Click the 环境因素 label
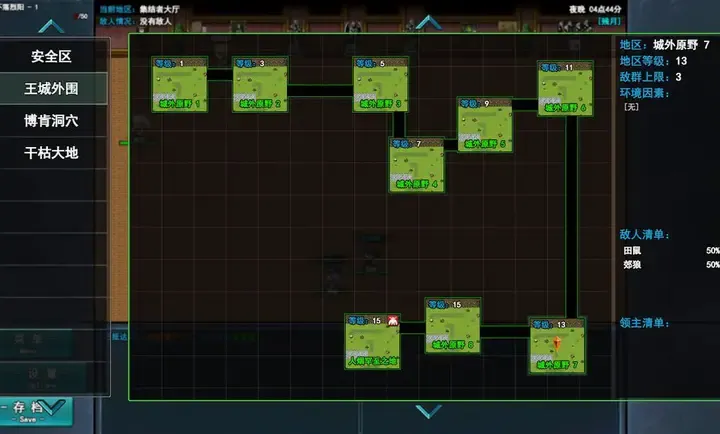 tap(645, 93)
